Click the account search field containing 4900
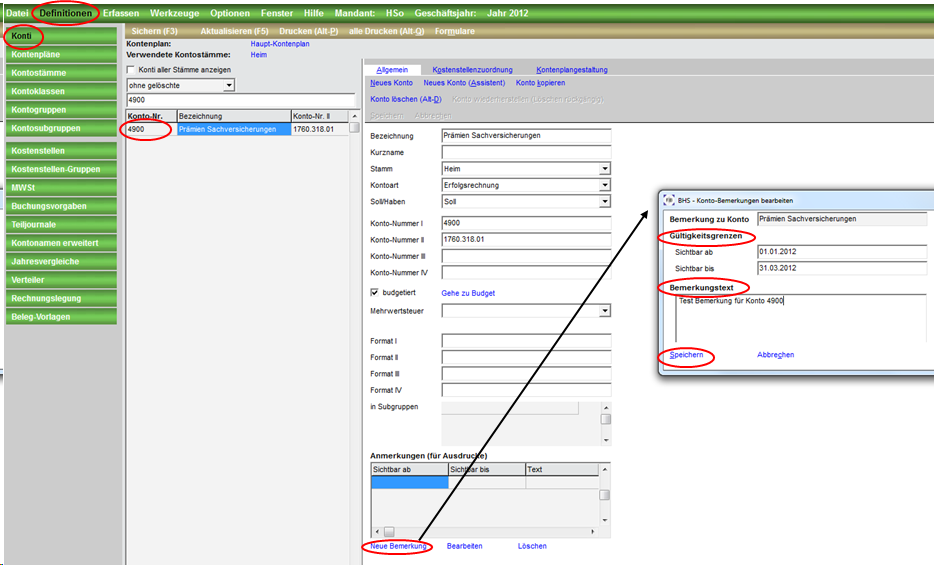 241,100
